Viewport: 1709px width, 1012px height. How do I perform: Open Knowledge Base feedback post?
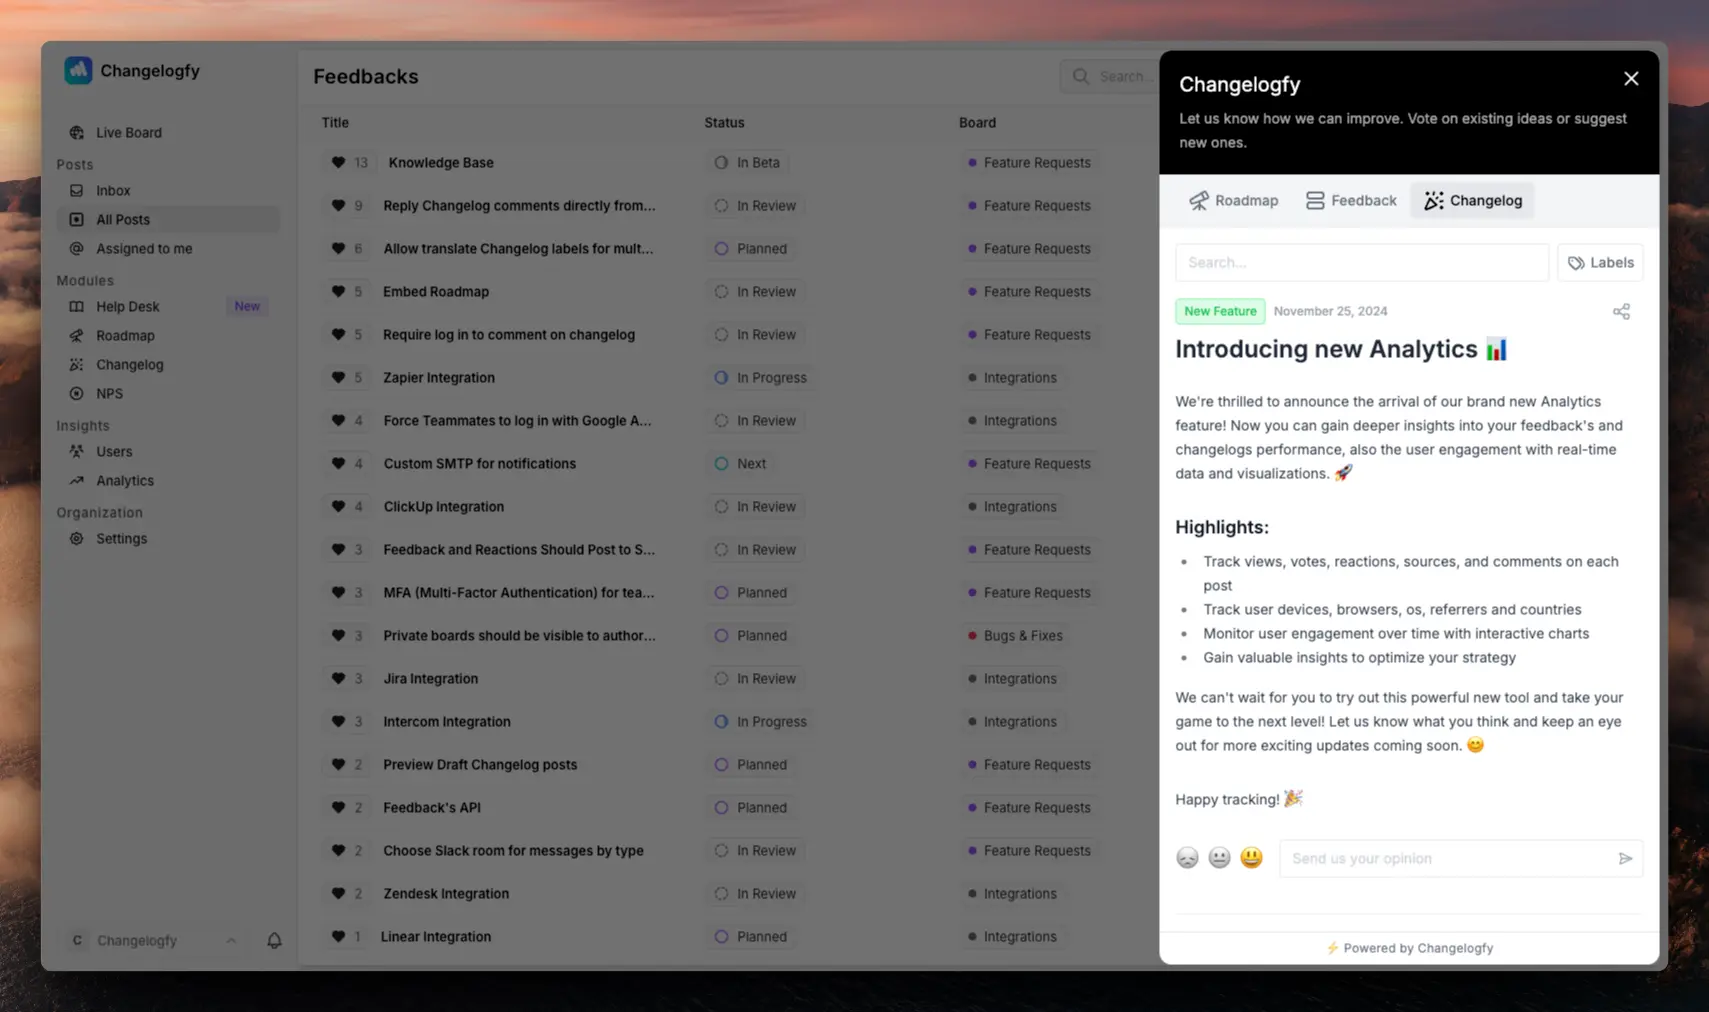(x=440, y=162)
